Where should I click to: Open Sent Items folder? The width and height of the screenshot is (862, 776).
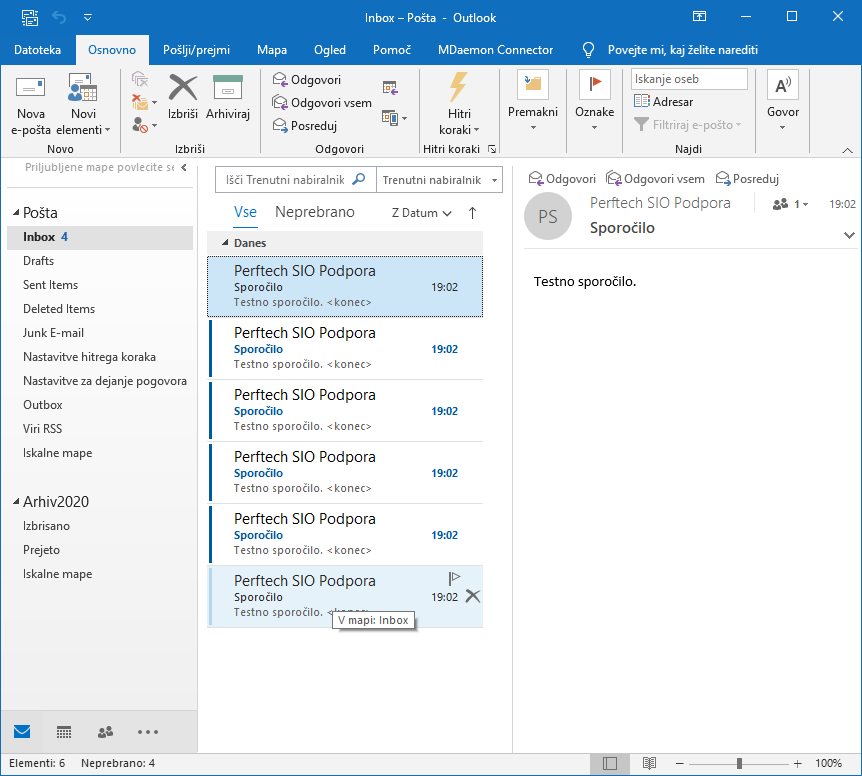[50, 285]
